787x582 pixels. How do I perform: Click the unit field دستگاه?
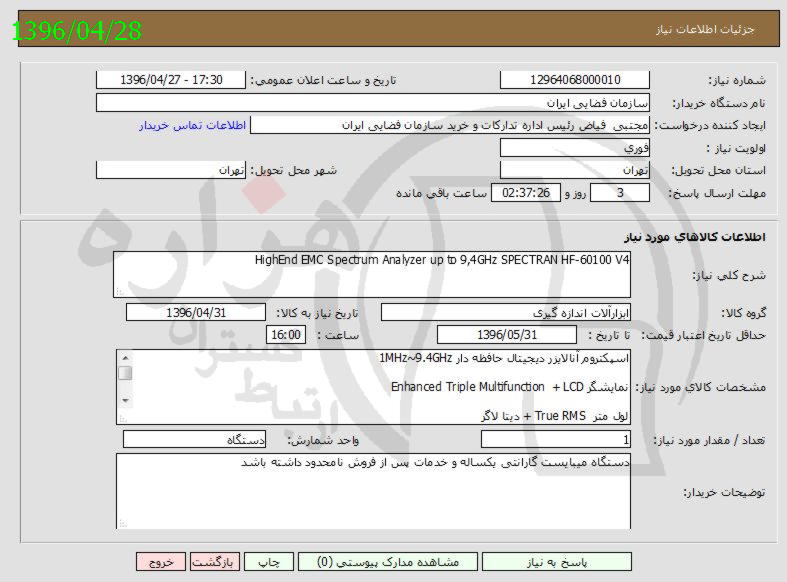[x=194, y=440]
